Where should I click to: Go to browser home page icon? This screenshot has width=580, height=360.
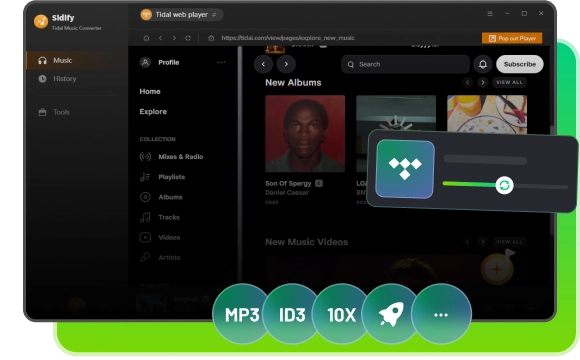(146, 38)
